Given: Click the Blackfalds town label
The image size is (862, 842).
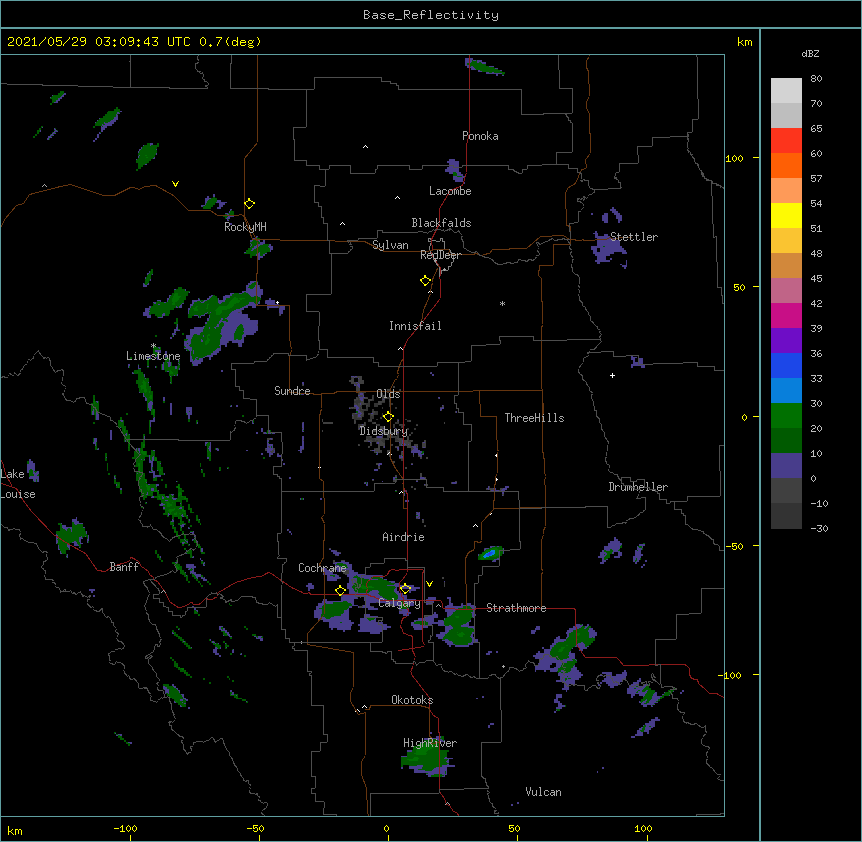Looking at the screenshot, I should click(x=441, y=223).
